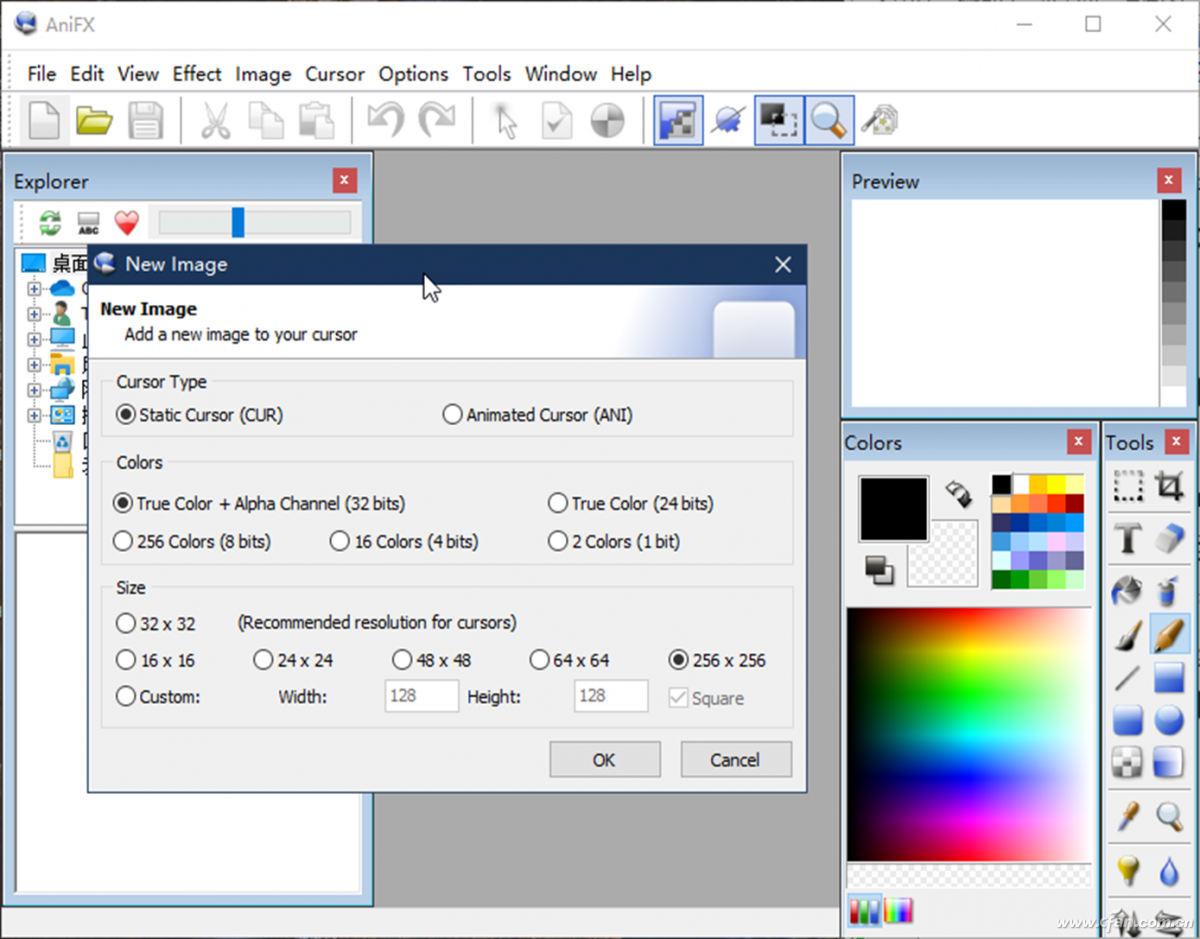Pick the Eraser tool
The width and height of the screenshot is (1200, 939).
(1169, 539)
